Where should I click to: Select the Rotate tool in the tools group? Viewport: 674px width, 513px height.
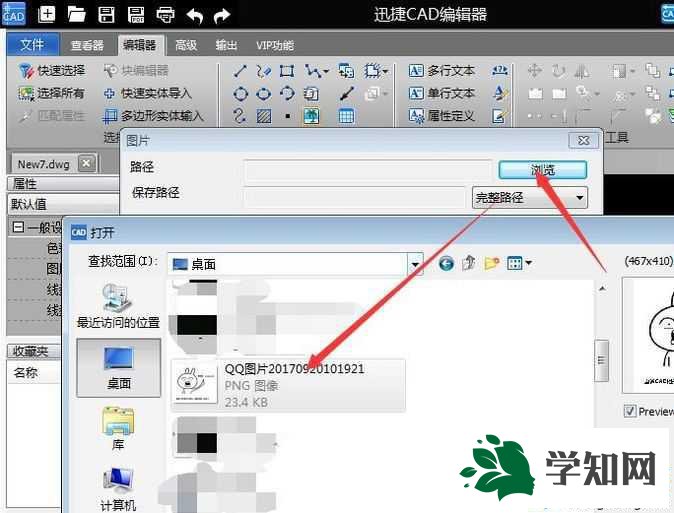[558, 71]
